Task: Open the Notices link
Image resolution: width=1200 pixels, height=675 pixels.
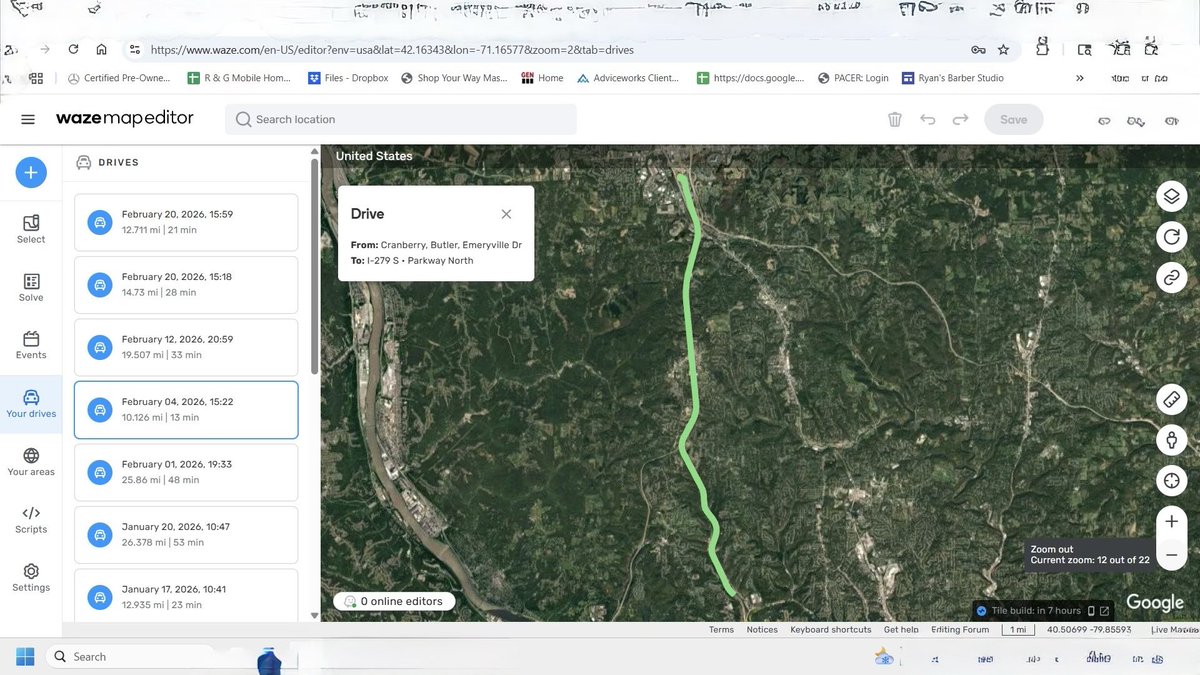Action: [x=762, y=630]
